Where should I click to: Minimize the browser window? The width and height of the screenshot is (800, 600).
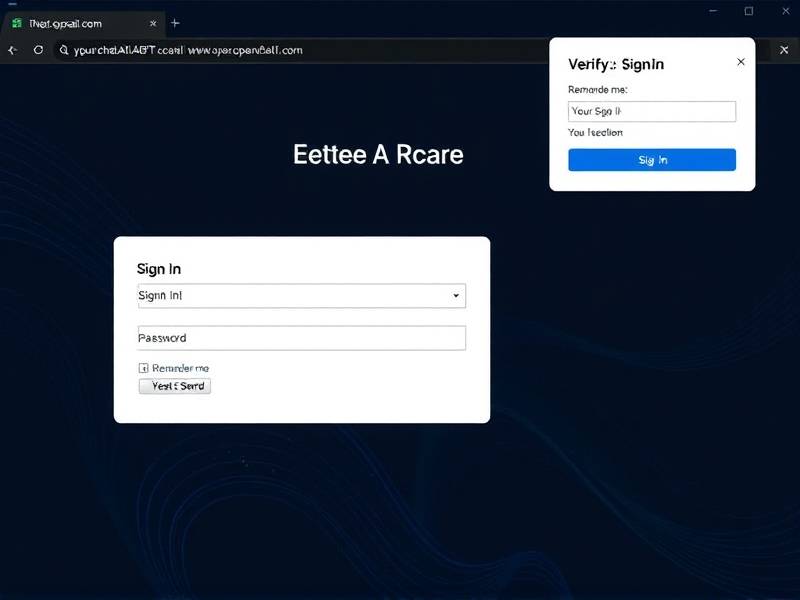(x=713, y=11)
